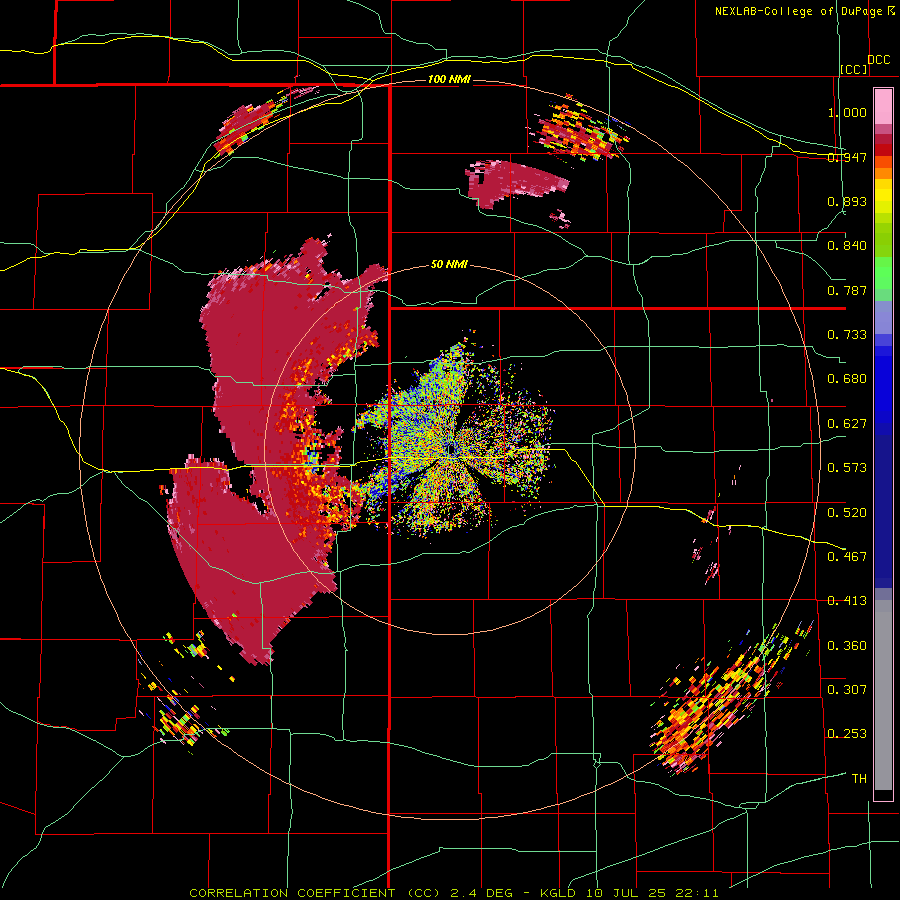The image size is (900, 900).
Task: Click the [CC] legend heading
Action: point(854,69)
